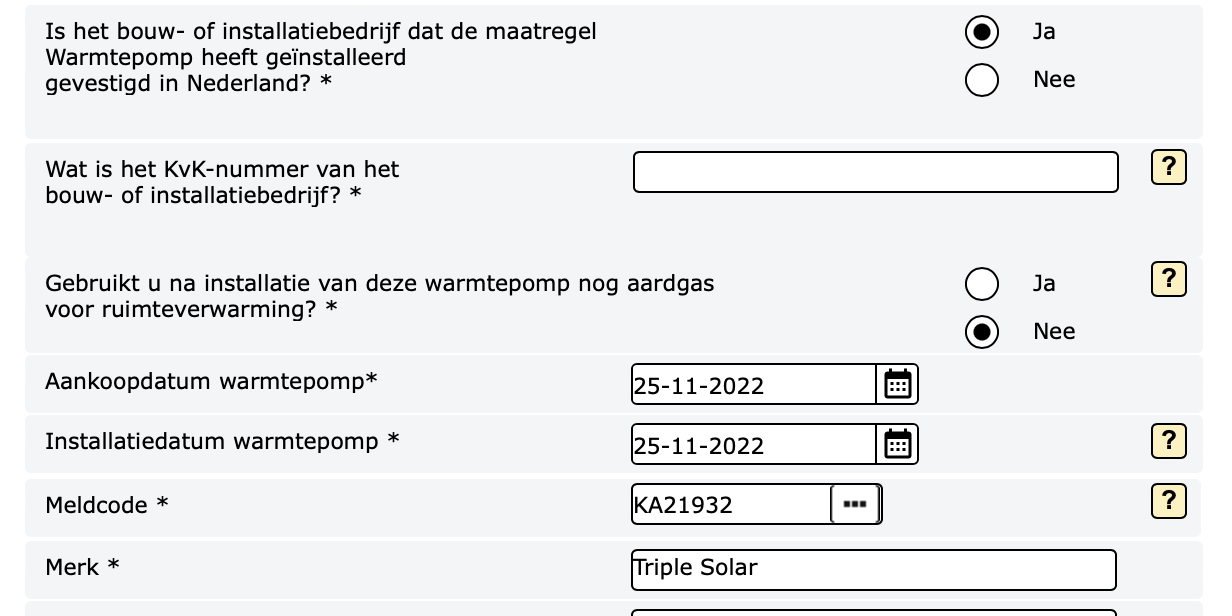This screenshot has height=616, width=1232.
Task: Choose Nee for aardgas voor ruimteverwarming
Action: [982, 332]
